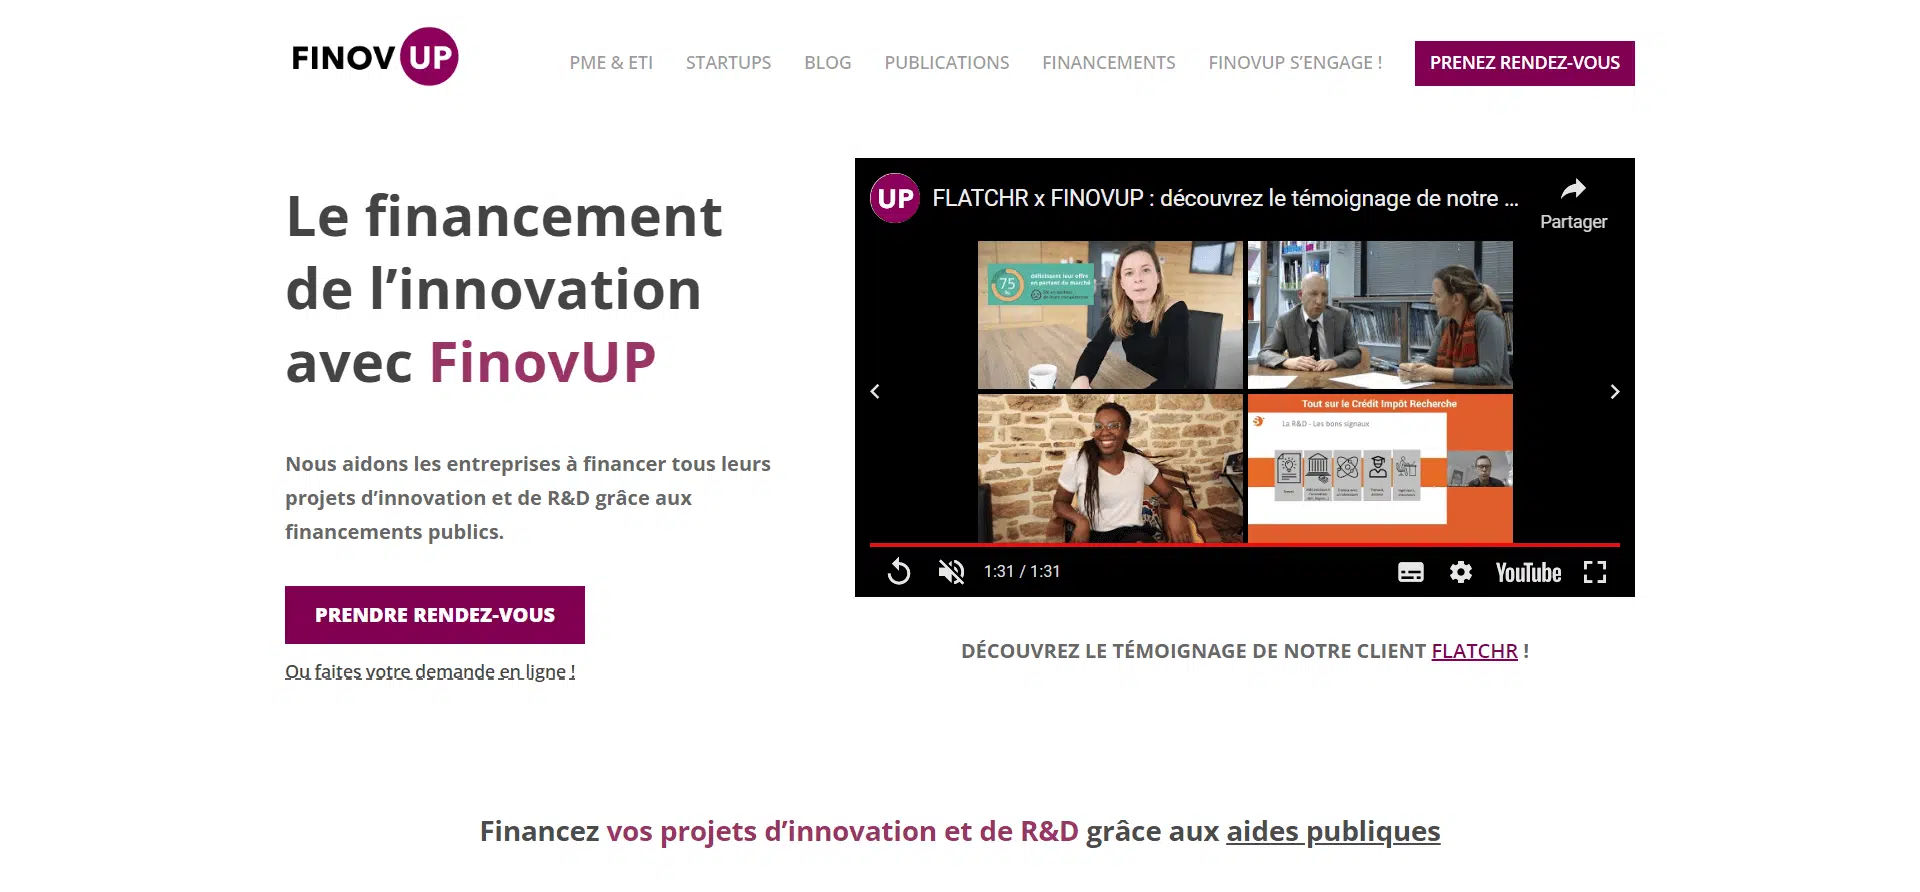Image resolution: width=1920 pixels, height=892 pixels.
Task: Show previous slide with left chevron
Action: click(875, 391)
